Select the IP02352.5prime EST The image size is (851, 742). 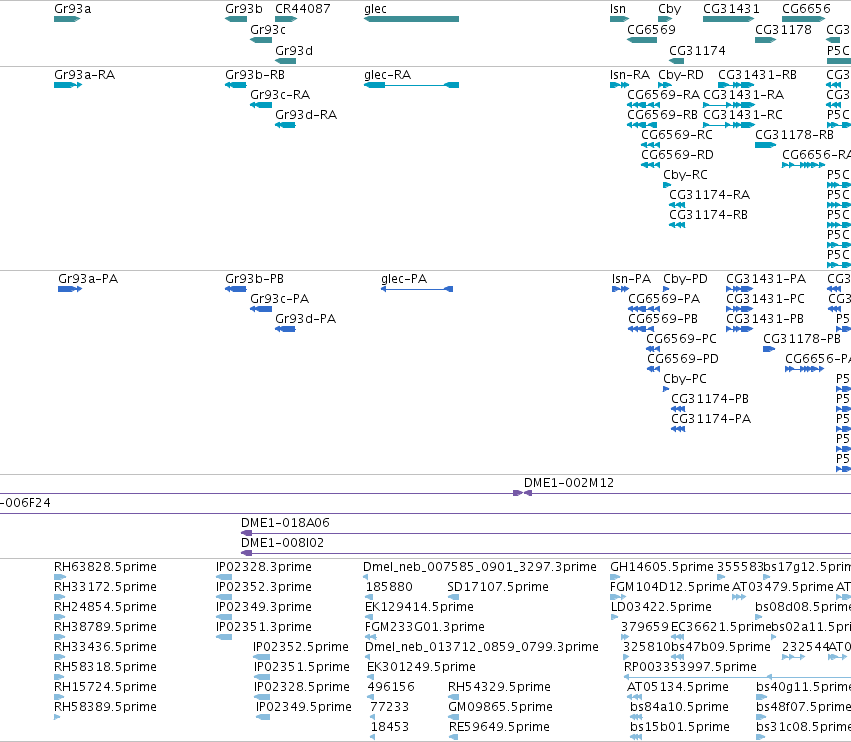tap(262, 657)
